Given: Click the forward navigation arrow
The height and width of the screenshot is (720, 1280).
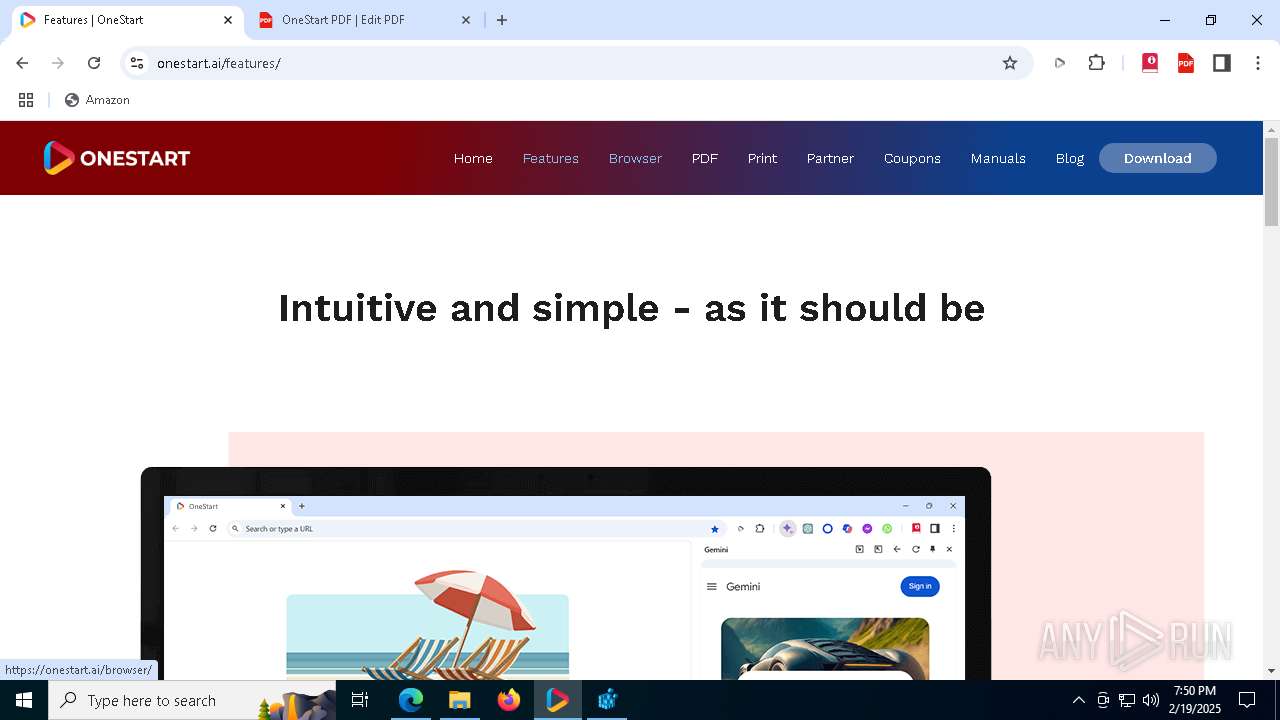Looking at the screenshot, I should (x=58, y=63).
